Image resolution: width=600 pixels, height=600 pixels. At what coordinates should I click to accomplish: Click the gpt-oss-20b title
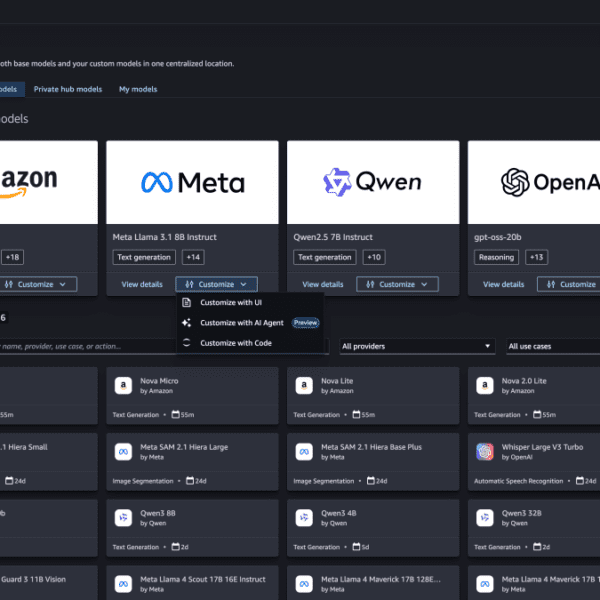pyautogui.click(x=497, y=237)
